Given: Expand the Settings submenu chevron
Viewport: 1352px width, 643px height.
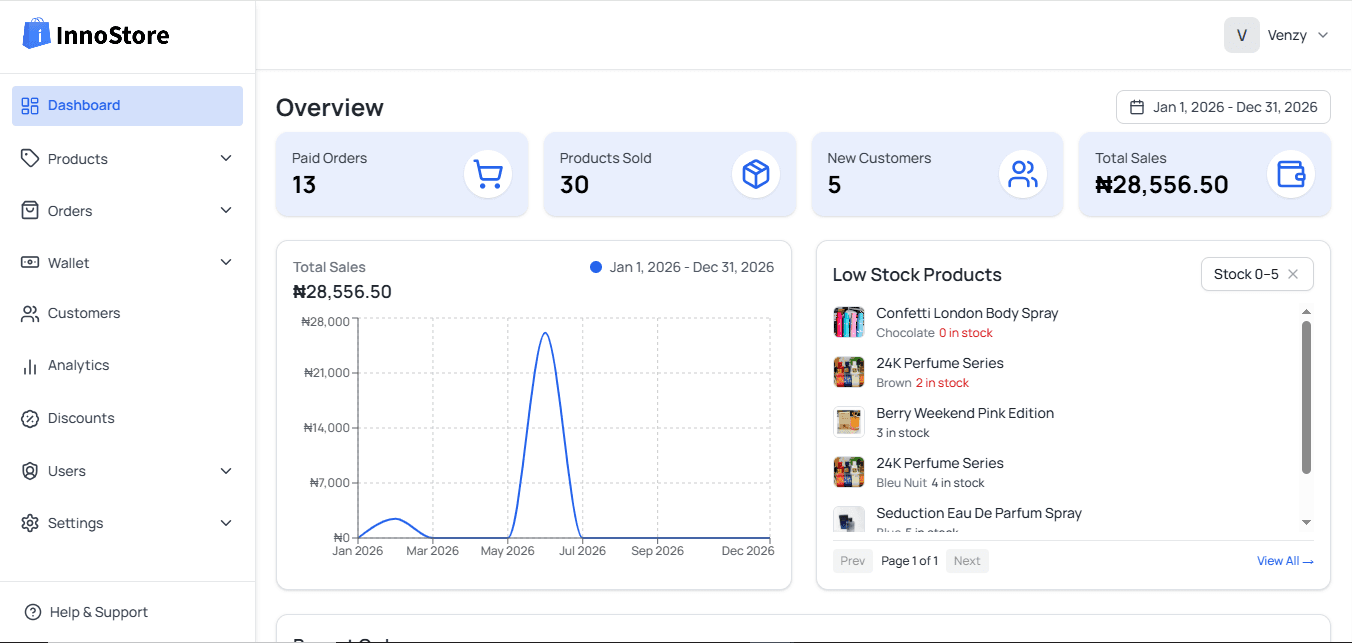Looking at the screenshot, I should 226,523.
